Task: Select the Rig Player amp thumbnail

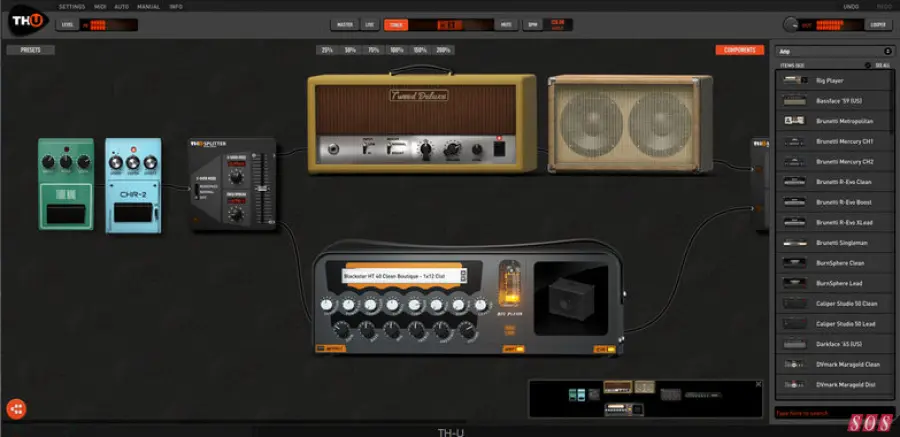Action: [x=795, y=80]
